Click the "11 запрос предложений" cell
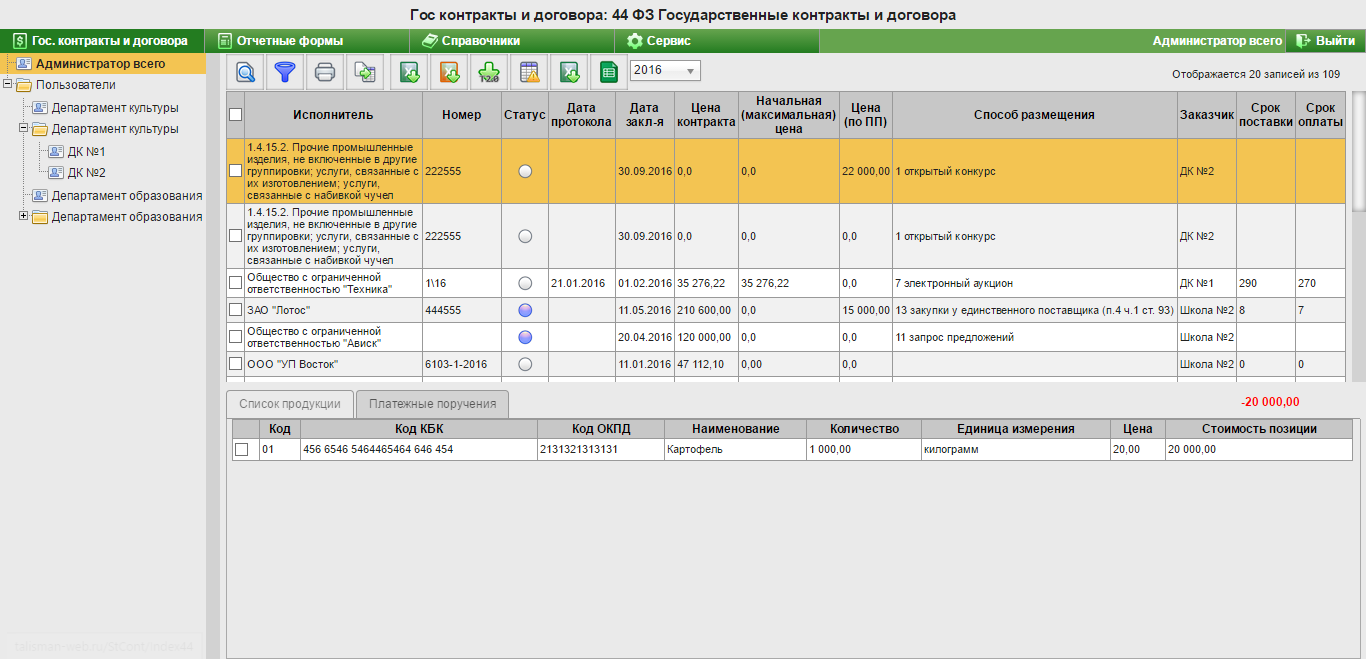Viewport: 1366px width, 659px height. pyautogui.click(x=1034, y=337)
